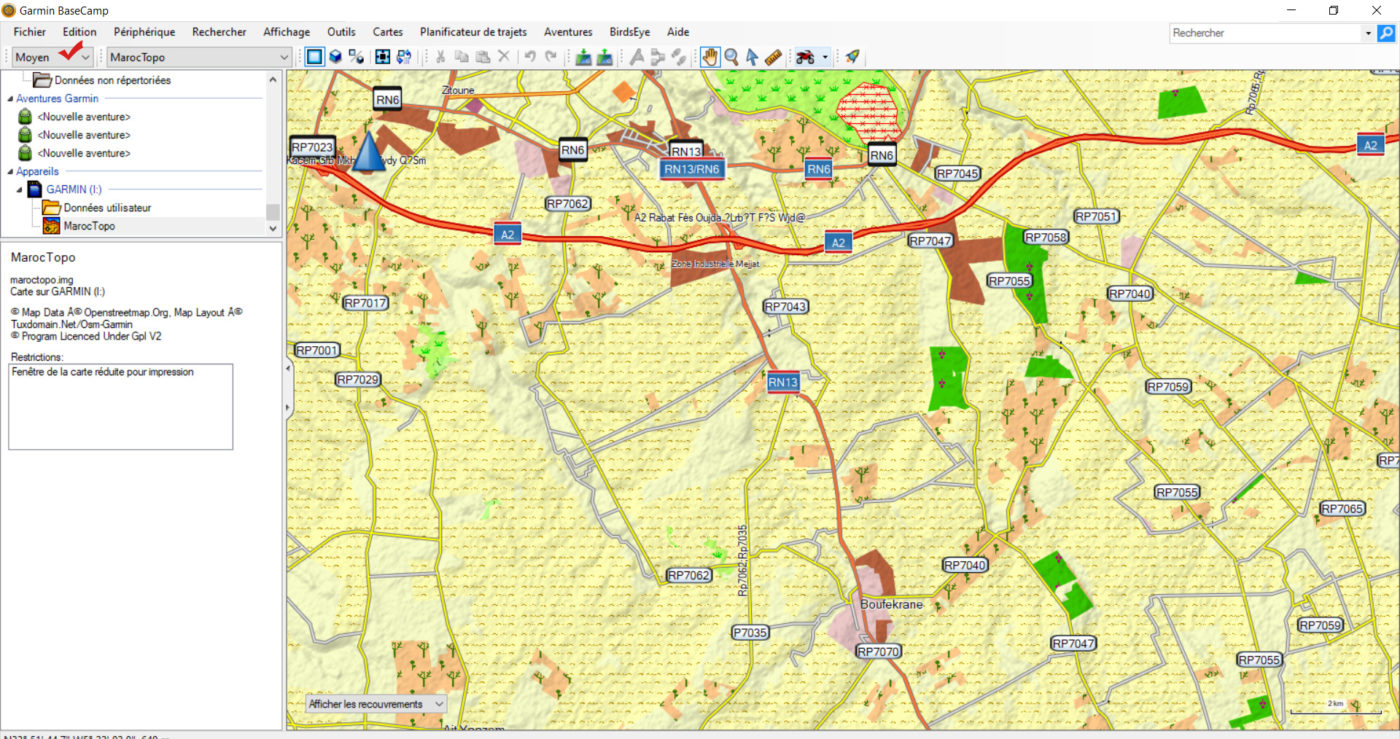Click the Undo arrow icon
This screenshot has width=1400, height=739.
(530, 57)
